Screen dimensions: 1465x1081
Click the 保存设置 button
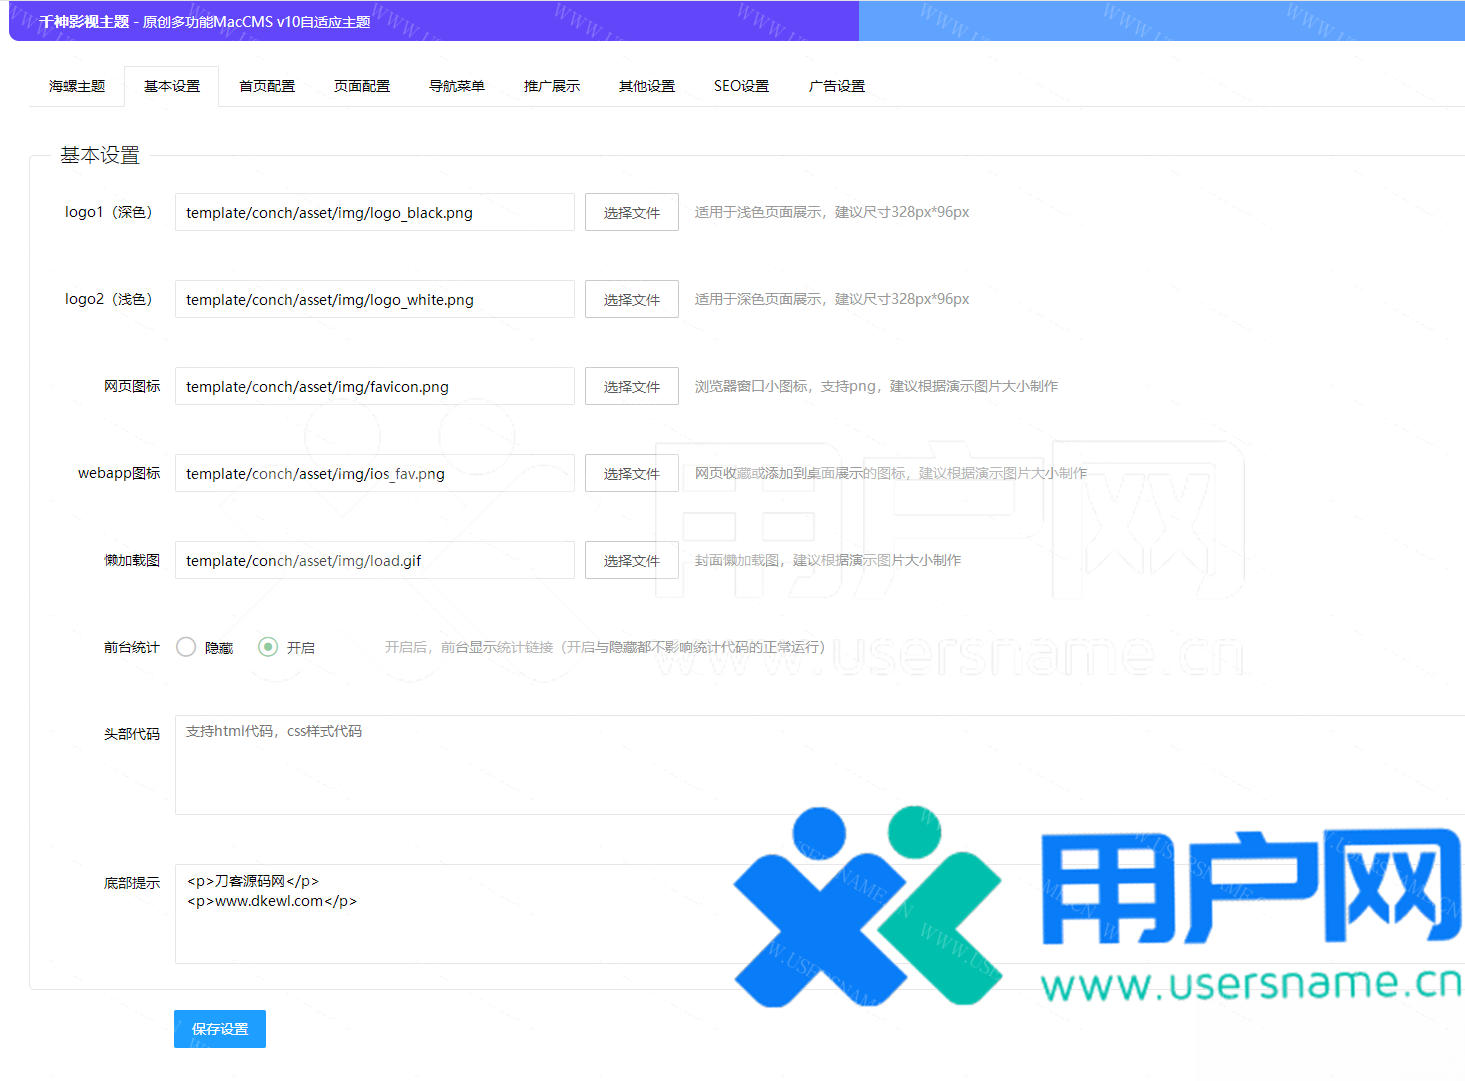point(219,1028)
